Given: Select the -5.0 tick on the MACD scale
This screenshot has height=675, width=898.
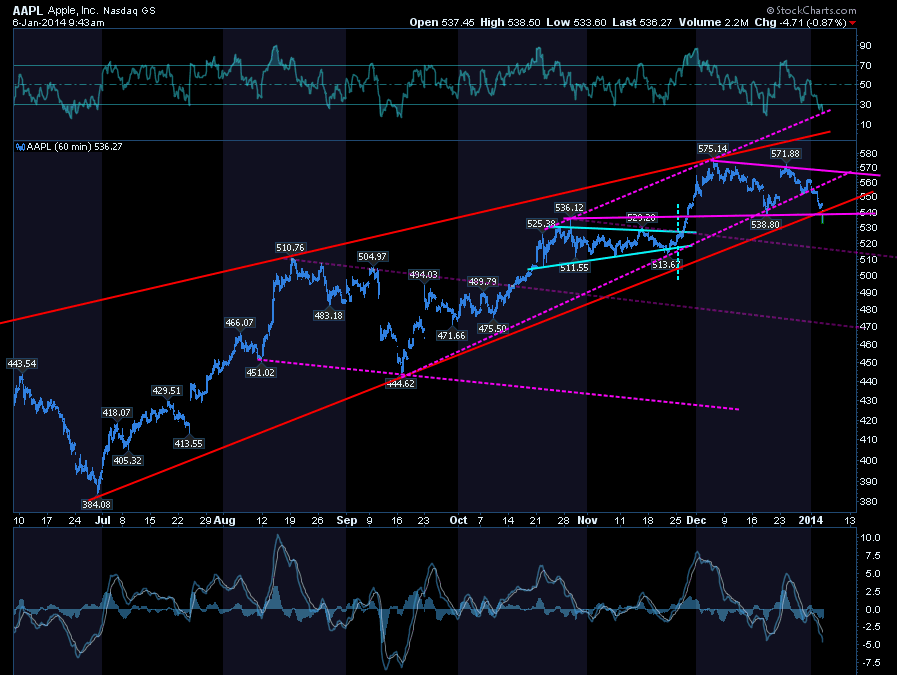Looking at the screenshot, I should 869,645.
